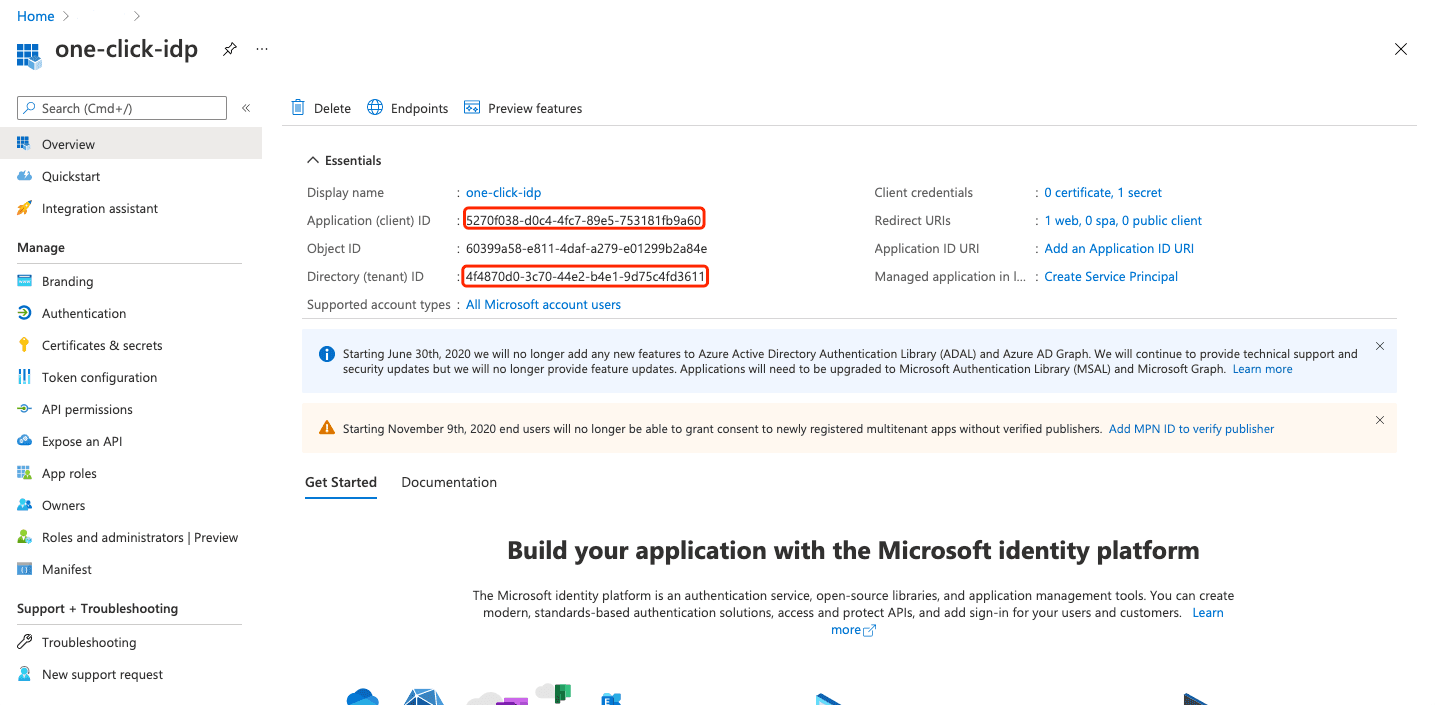Click the New support request icon
The width and height of the screenshot is (1435, 705).
point(25,674)
